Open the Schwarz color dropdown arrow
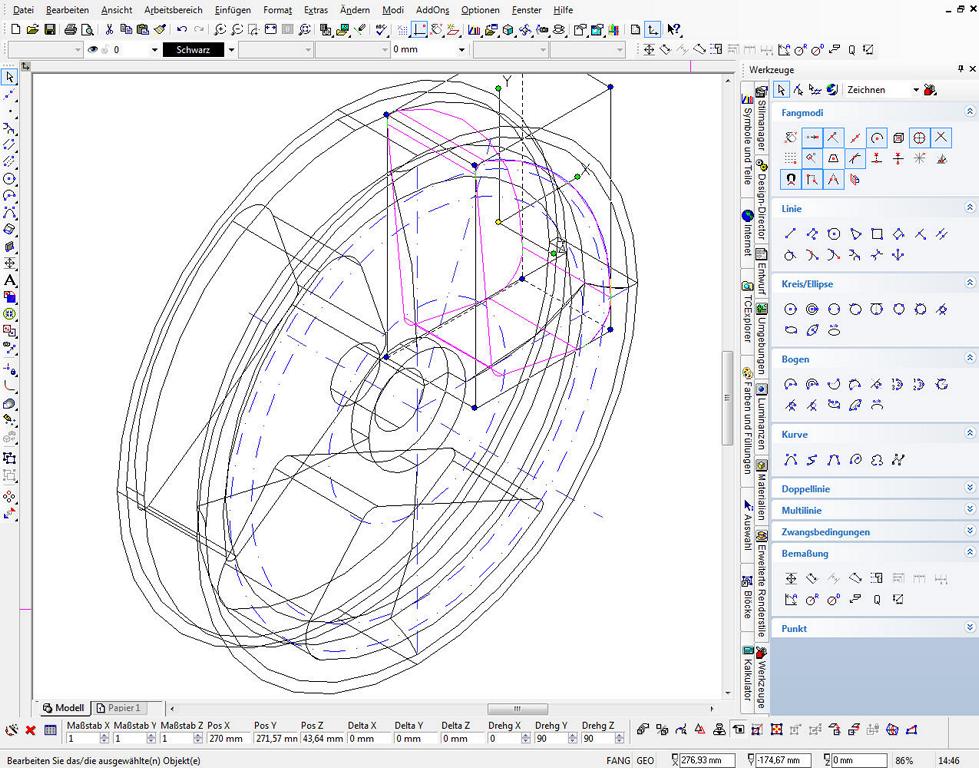The image size is (979, 768). pos(231,49)
